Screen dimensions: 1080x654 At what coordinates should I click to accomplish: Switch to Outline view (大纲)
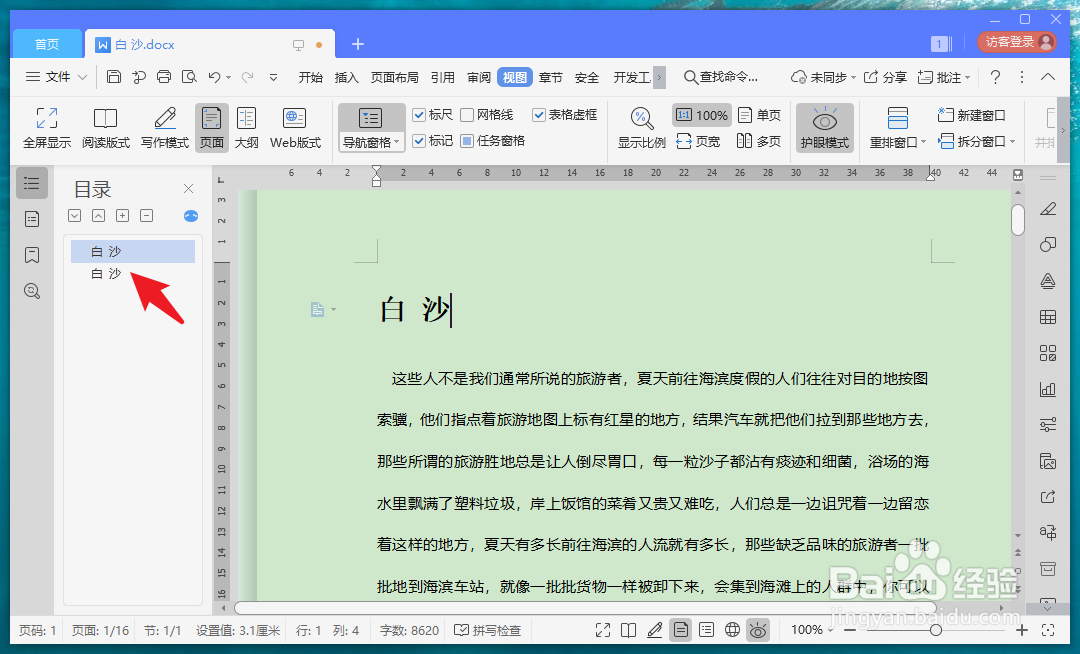pos(247,128)
